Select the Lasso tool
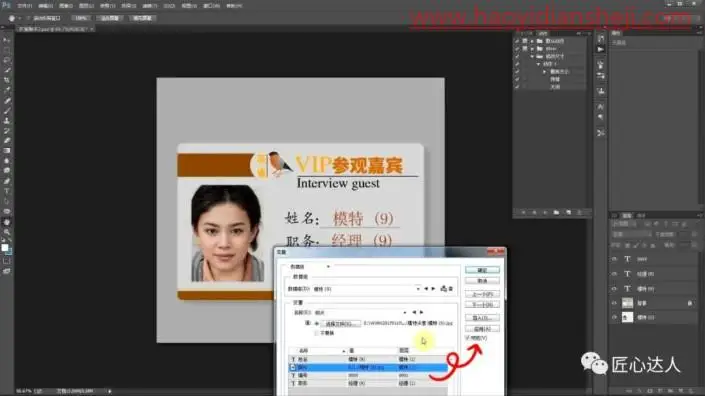705x396 pixels. click(x=7, y=60)
